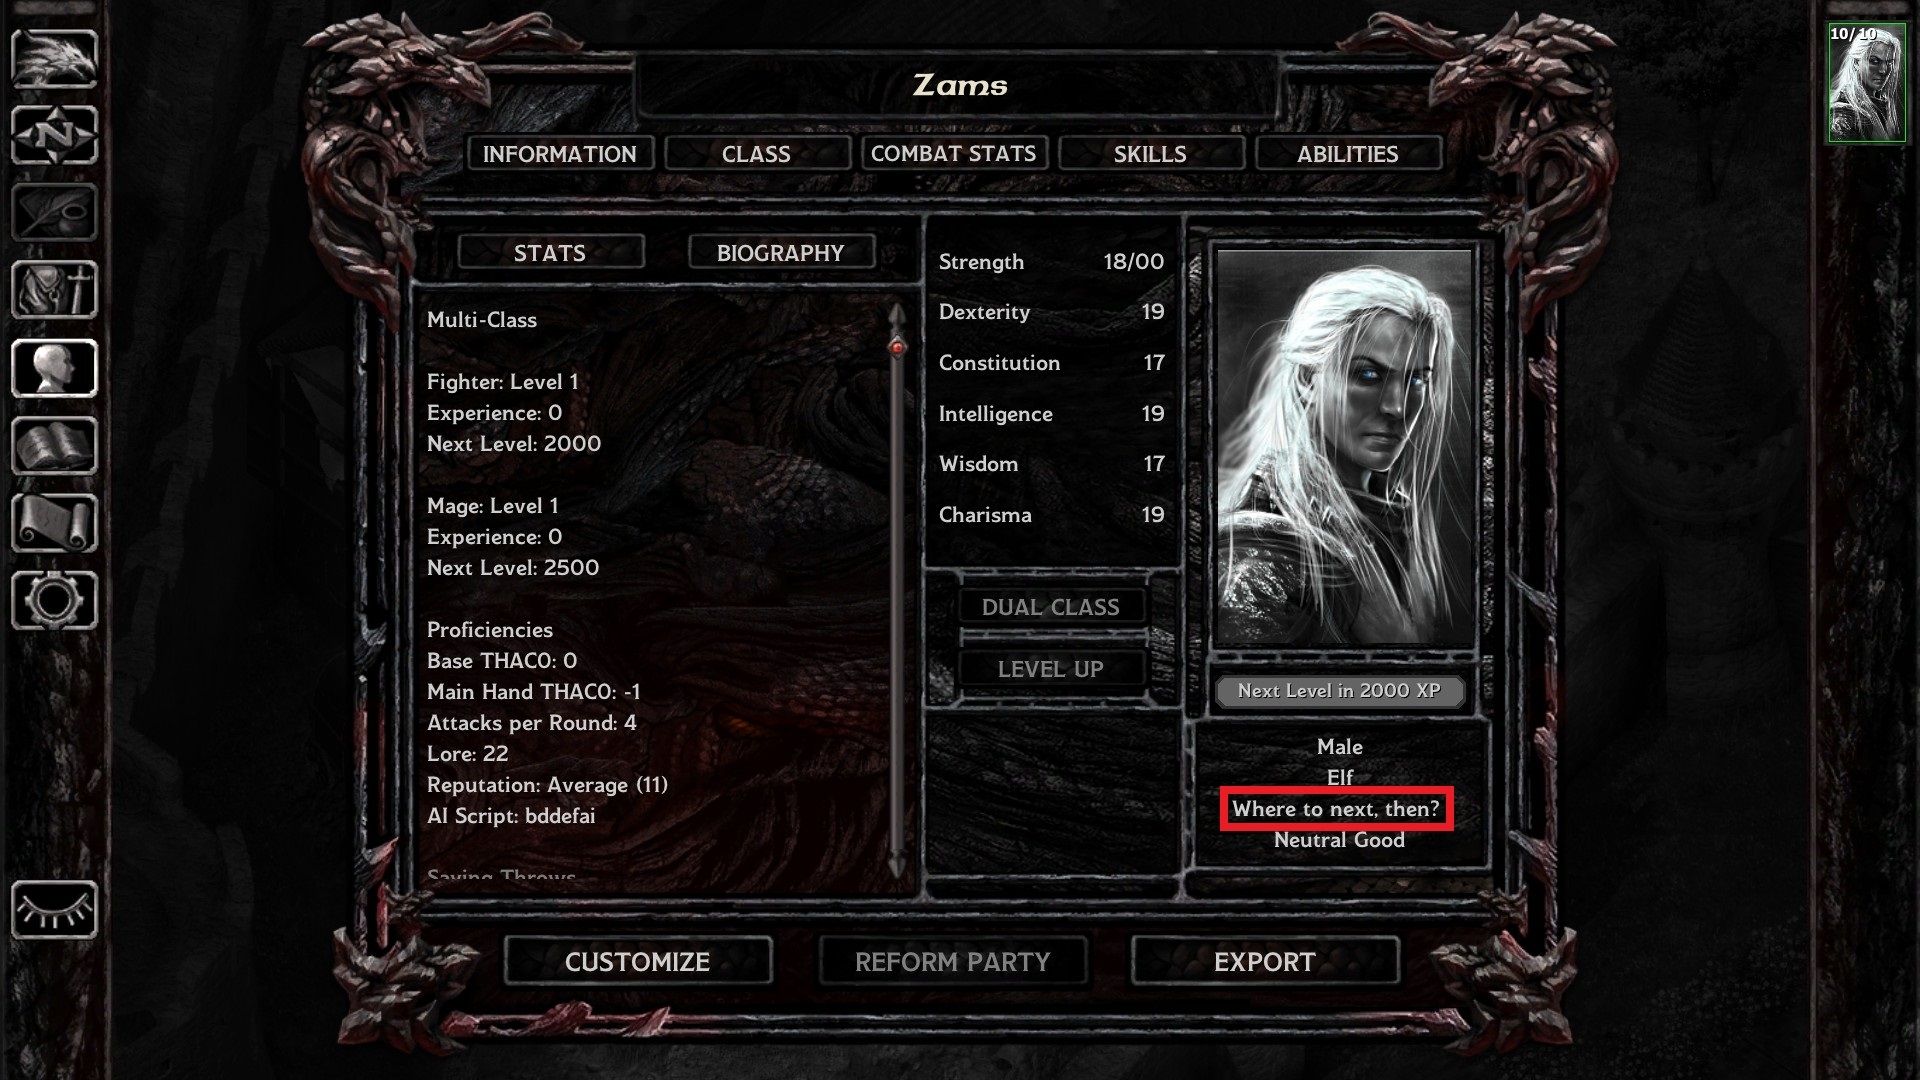1920x1080 pixels.
Task: Switch to the BIOGRAPHY tab
Action: 779,253
